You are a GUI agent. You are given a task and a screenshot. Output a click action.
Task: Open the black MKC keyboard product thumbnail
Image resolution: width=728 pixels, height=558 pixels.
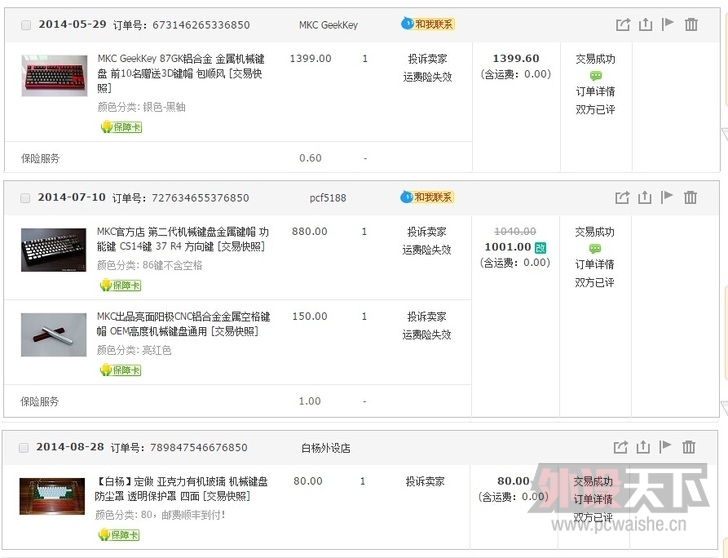(54, 249)
